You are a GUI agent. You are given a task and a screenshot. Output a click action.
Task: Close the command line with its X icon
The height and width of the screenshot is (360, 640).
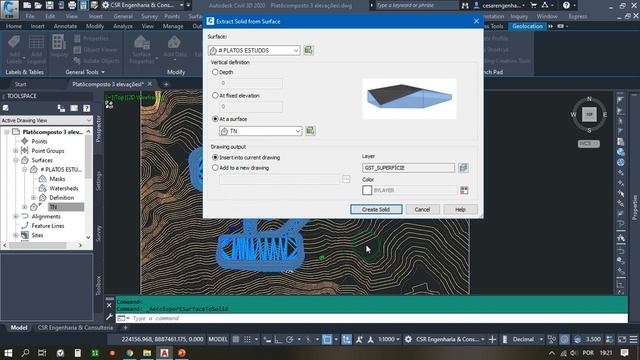tap(109, 305)
